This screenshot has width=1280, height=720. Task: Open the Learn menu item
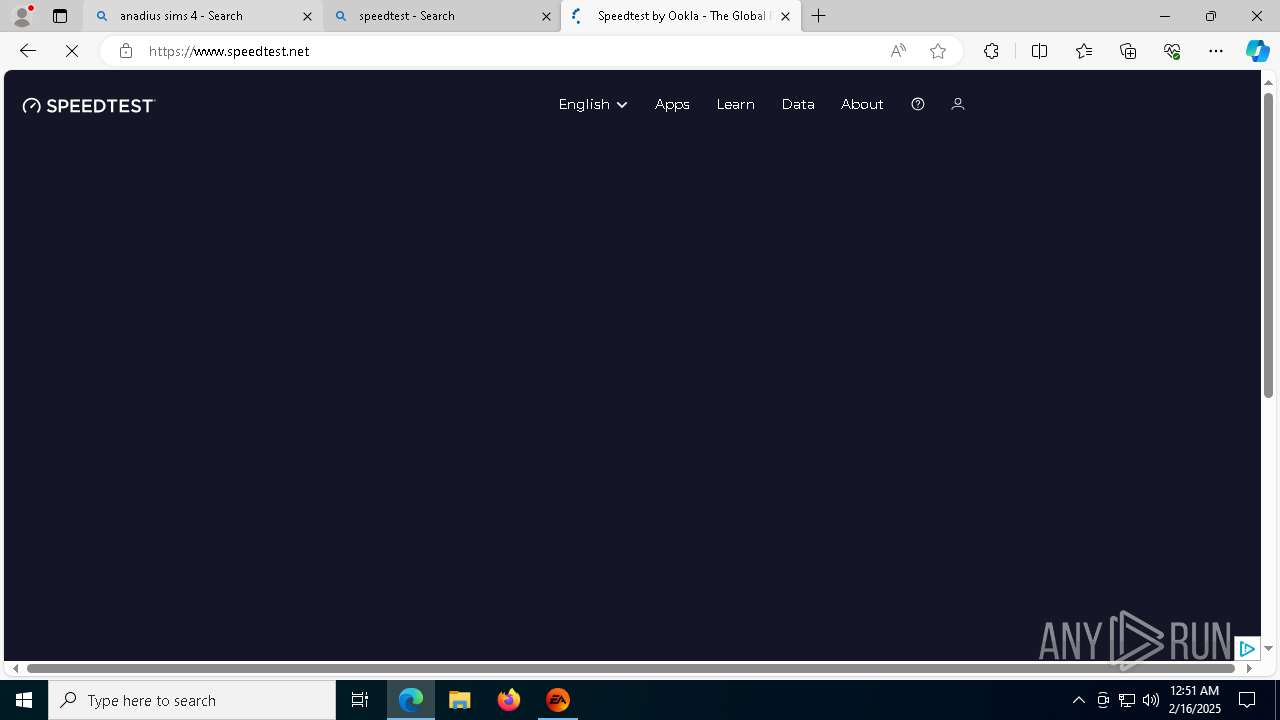(x=735, y=104)
